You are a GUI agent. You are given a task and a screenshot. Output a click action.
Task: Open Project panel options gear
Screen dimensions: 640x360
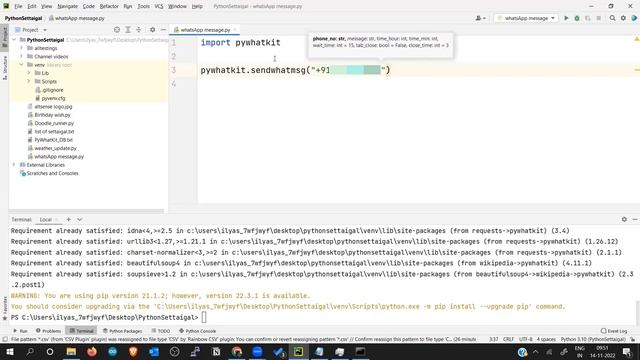(x=152, y=30)
